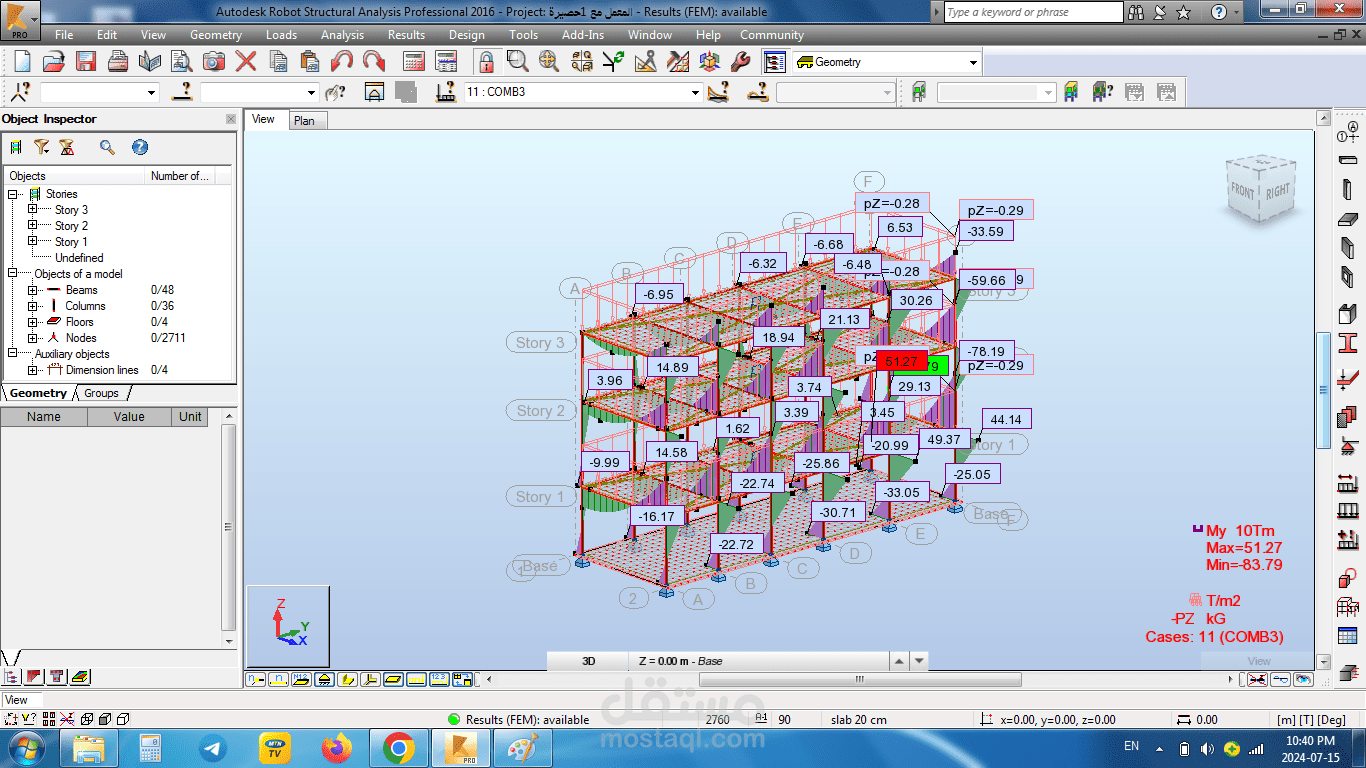Click the Results (FEM): available status

pyautogui.click(x=519, y=720)
